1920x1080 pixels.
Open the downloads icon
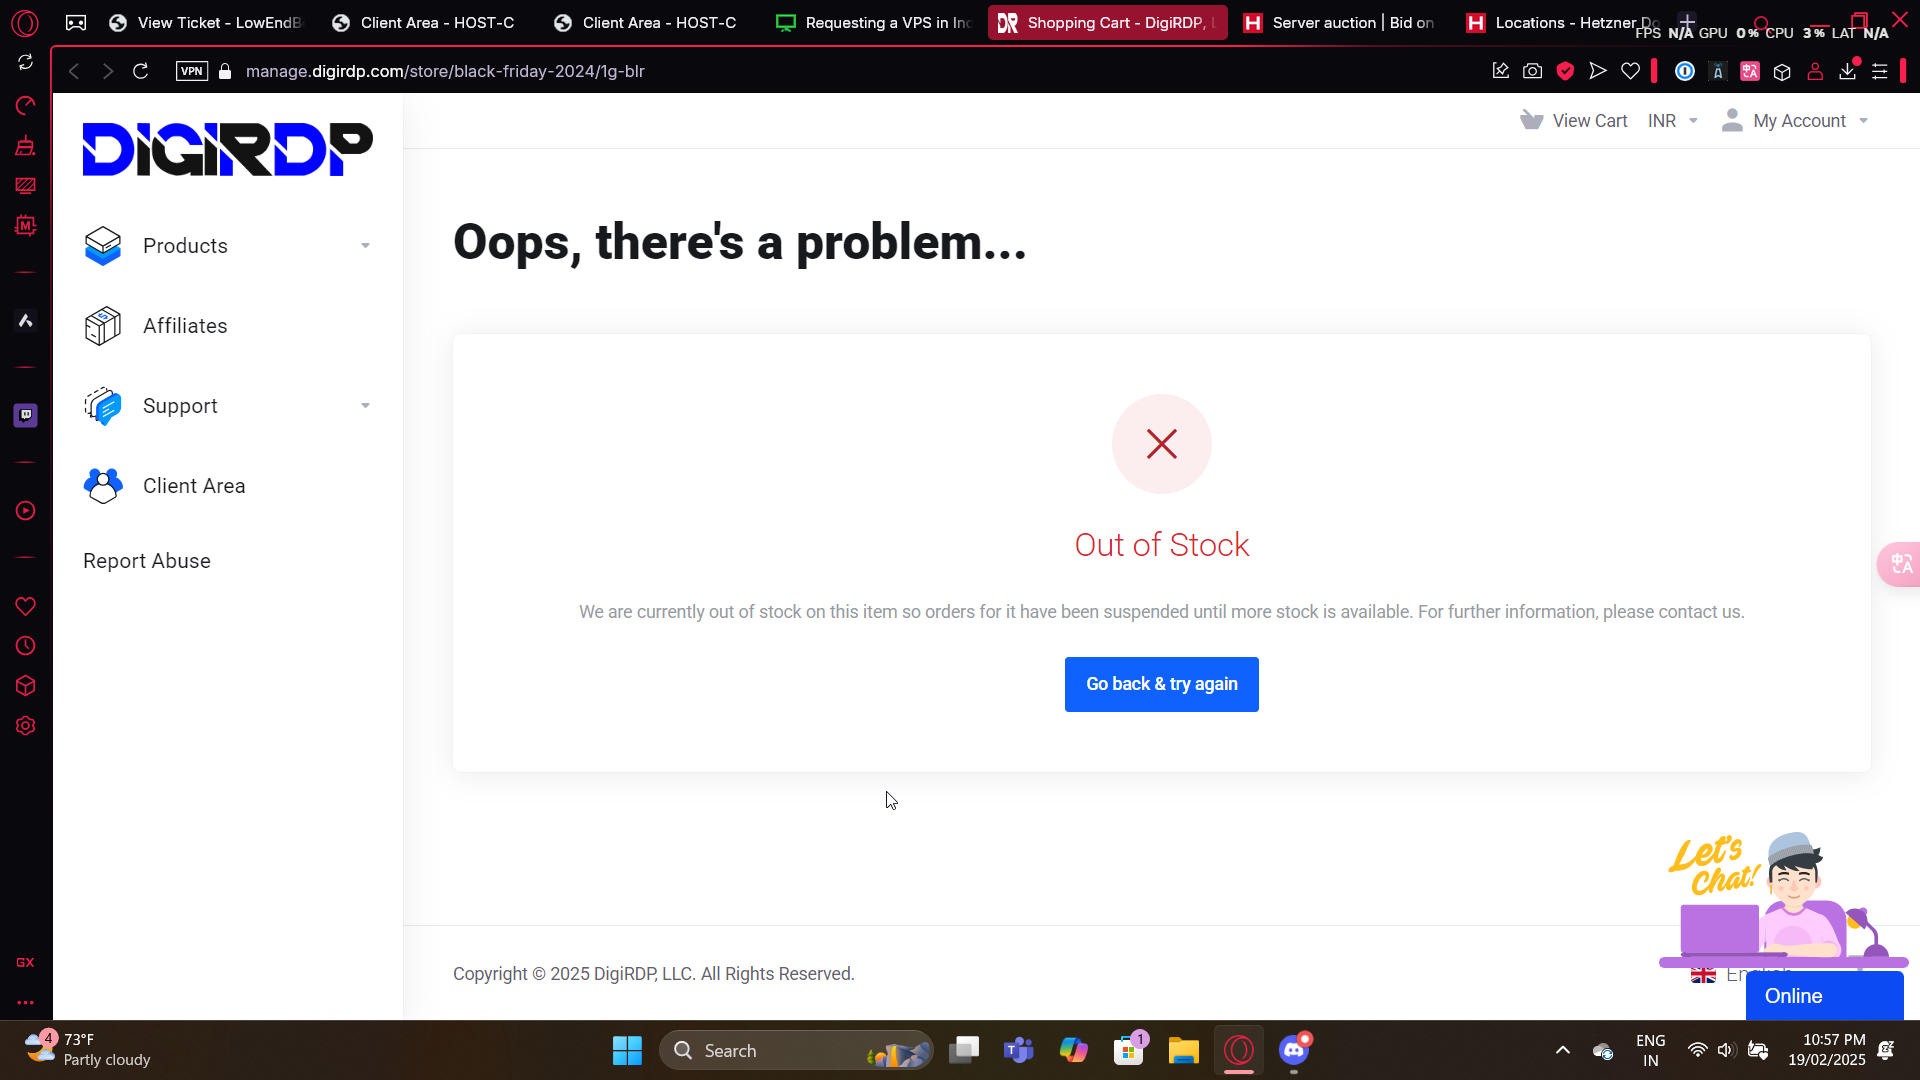tap(1848, 71)
